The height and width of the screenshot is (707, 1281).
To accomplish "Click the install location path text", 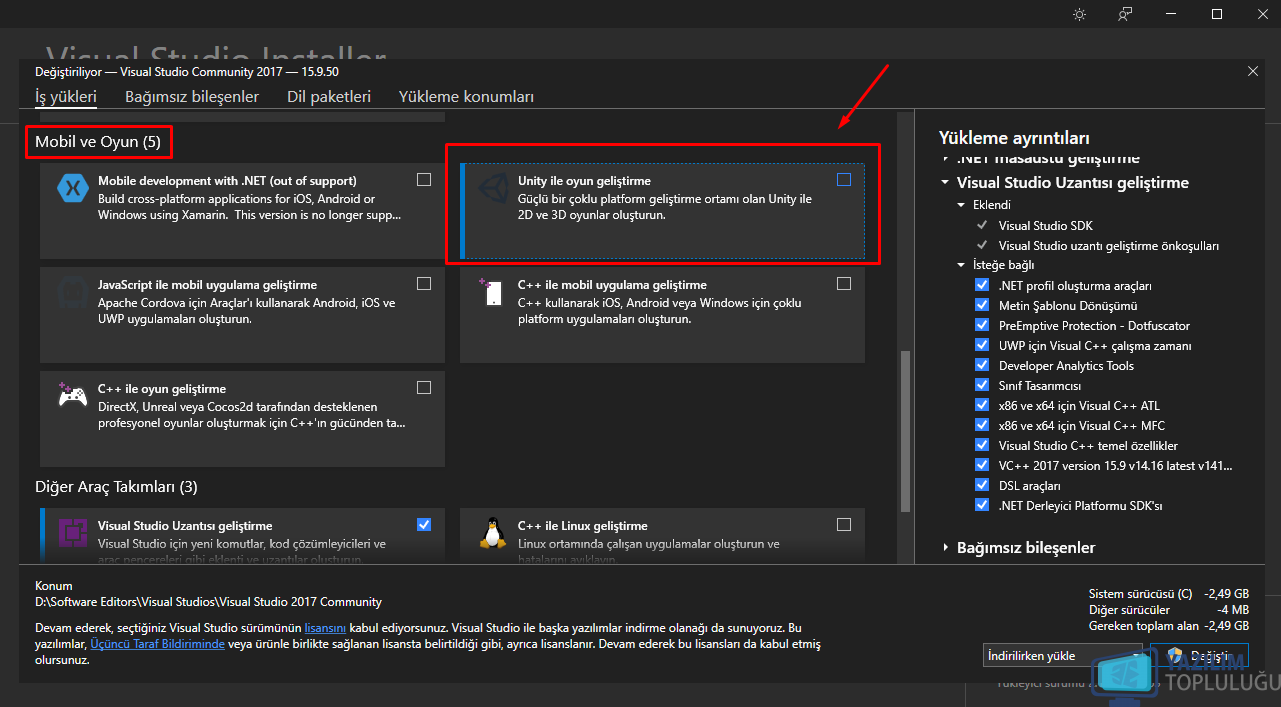I will pos(208,602).
